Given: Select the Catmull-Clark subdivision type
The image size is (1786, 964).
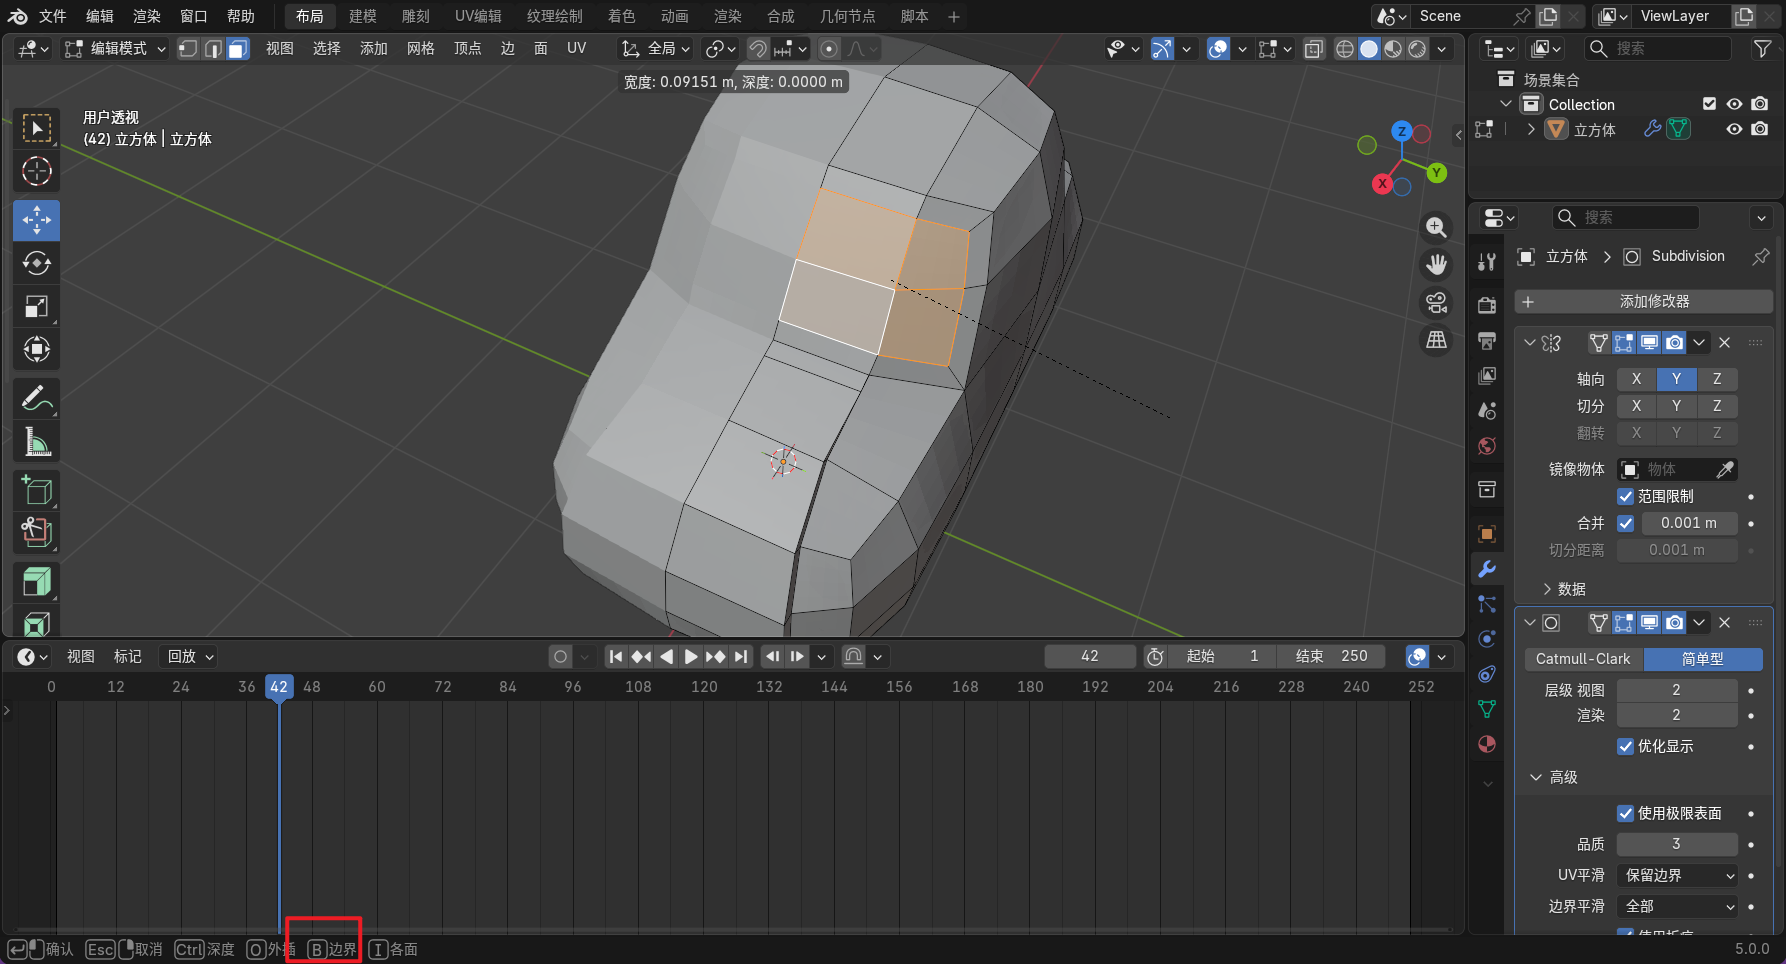Looking at the screenshot, I should click(x=1583, y=659).
